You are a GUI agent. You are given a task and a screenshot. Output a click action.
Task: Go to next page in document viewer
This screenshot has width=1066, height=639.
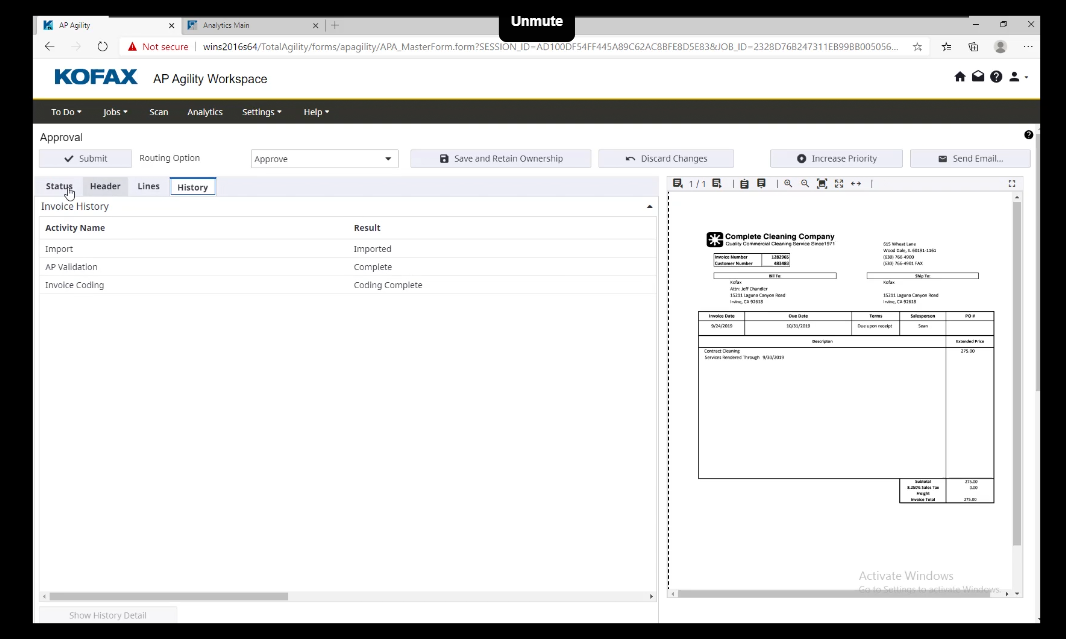click(x=717, y=184)
